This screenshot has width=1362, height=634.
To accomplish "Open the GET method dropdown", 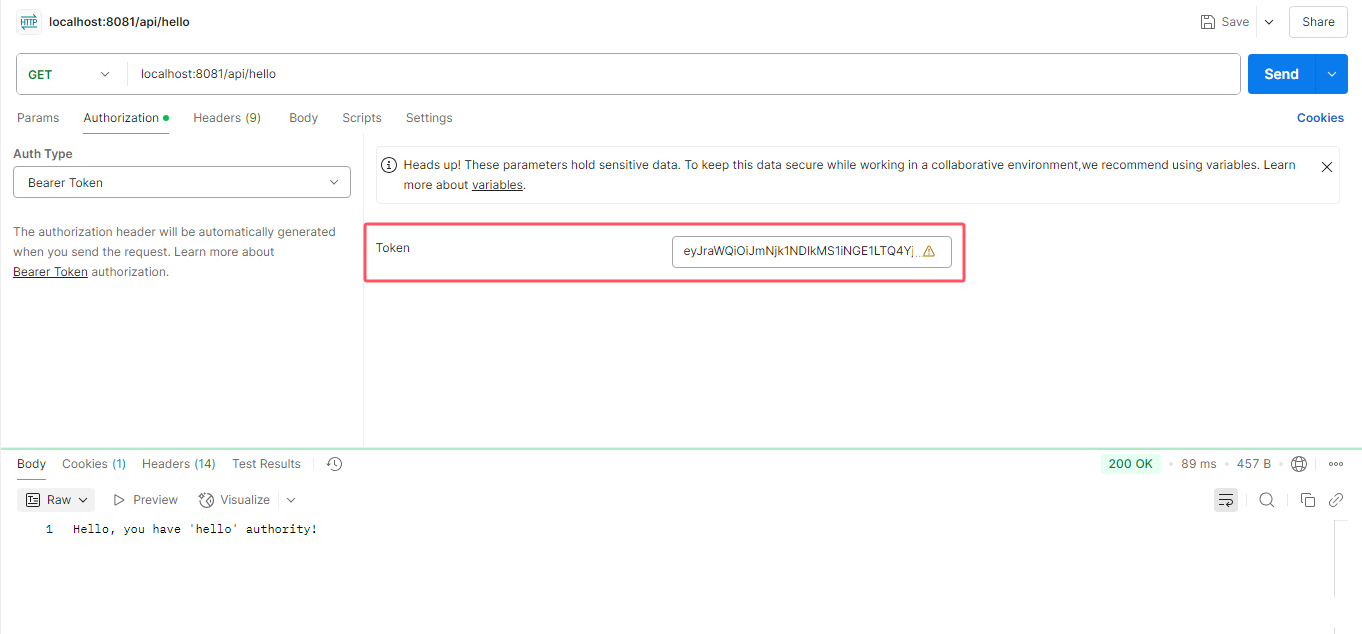I will click(x=69, y=74).
